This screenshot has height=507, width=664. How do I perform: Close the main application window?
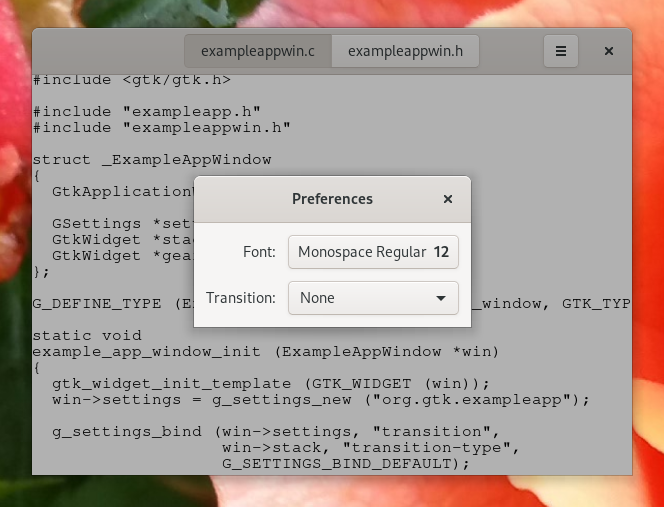click(609, 51)
